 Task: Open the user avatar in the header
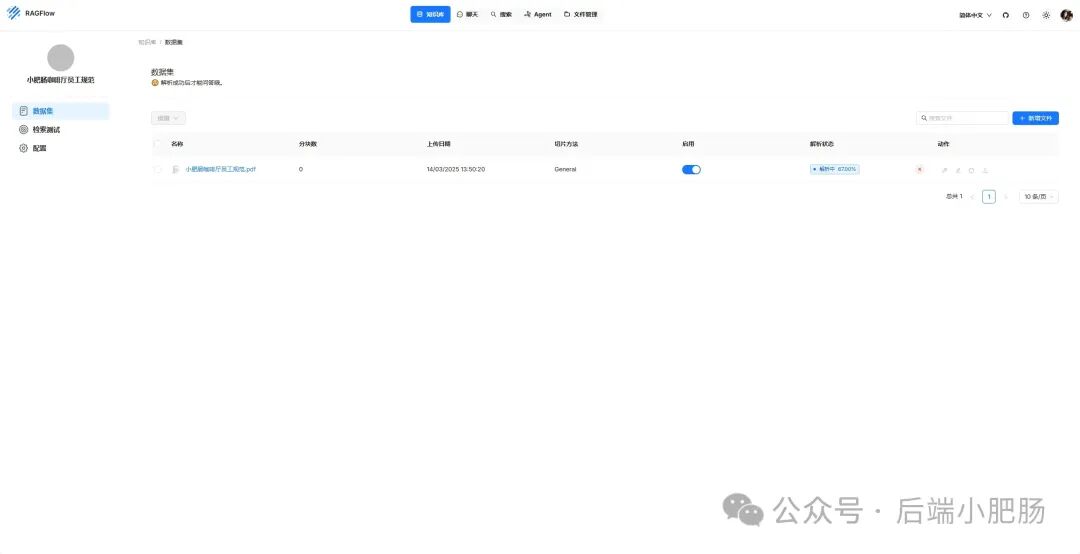1066,14
